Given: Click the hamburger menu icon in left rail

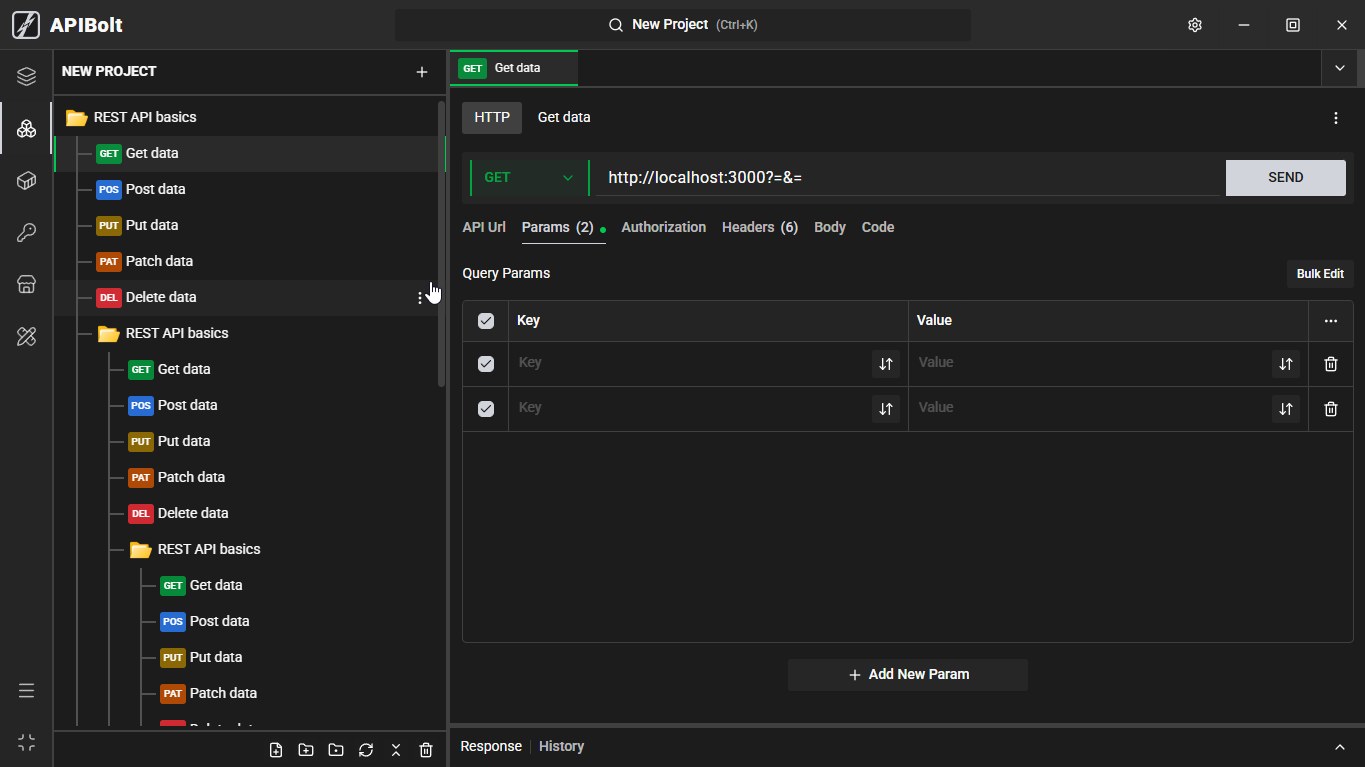Looking at the screenshot, I should tap(27, 691).
